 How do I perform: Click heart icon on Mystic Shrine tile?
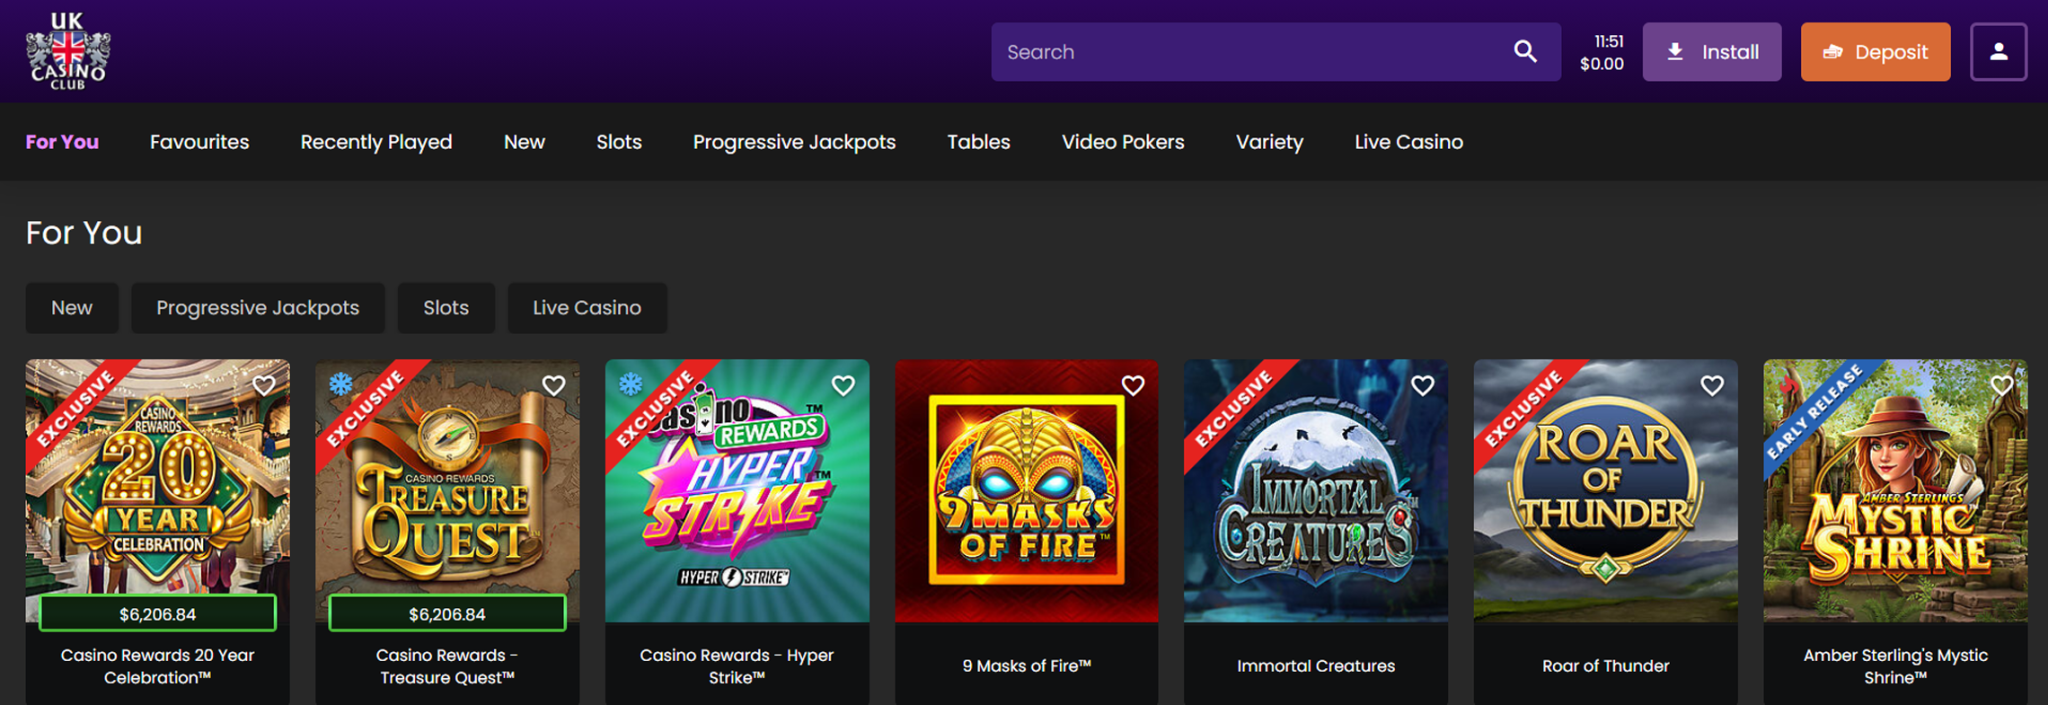(x=2001, y=386)
